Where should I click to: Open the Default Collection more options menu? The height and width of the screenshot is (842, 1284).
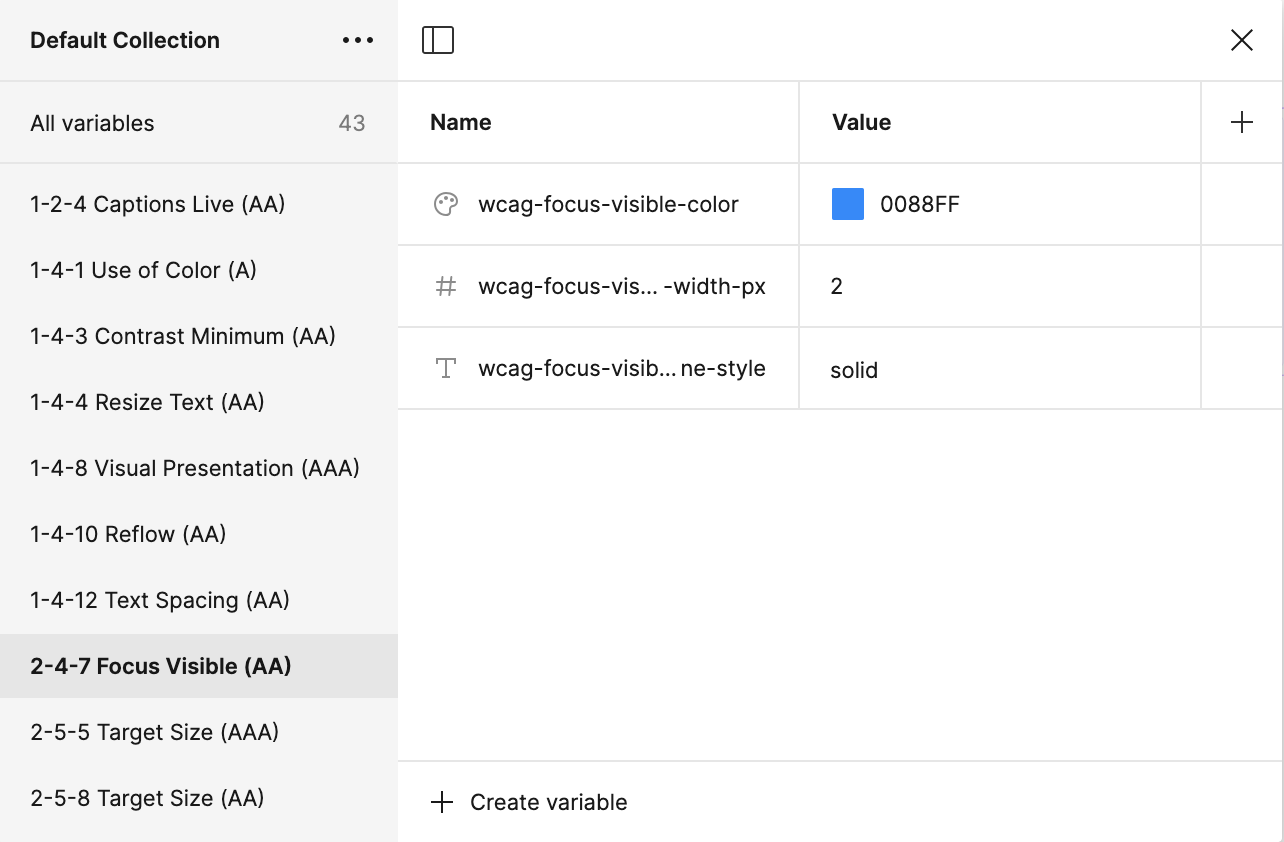click(x=357, y=41)
